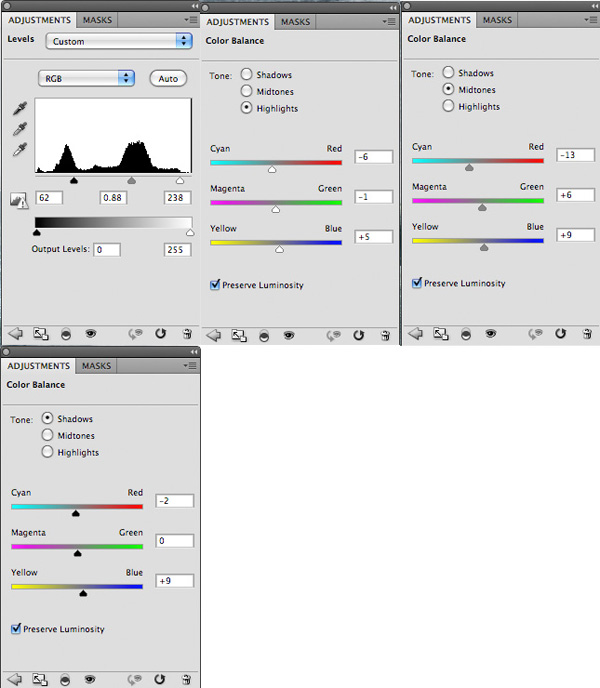Open panel flyout menu in Levels panel

click(190, 20)
